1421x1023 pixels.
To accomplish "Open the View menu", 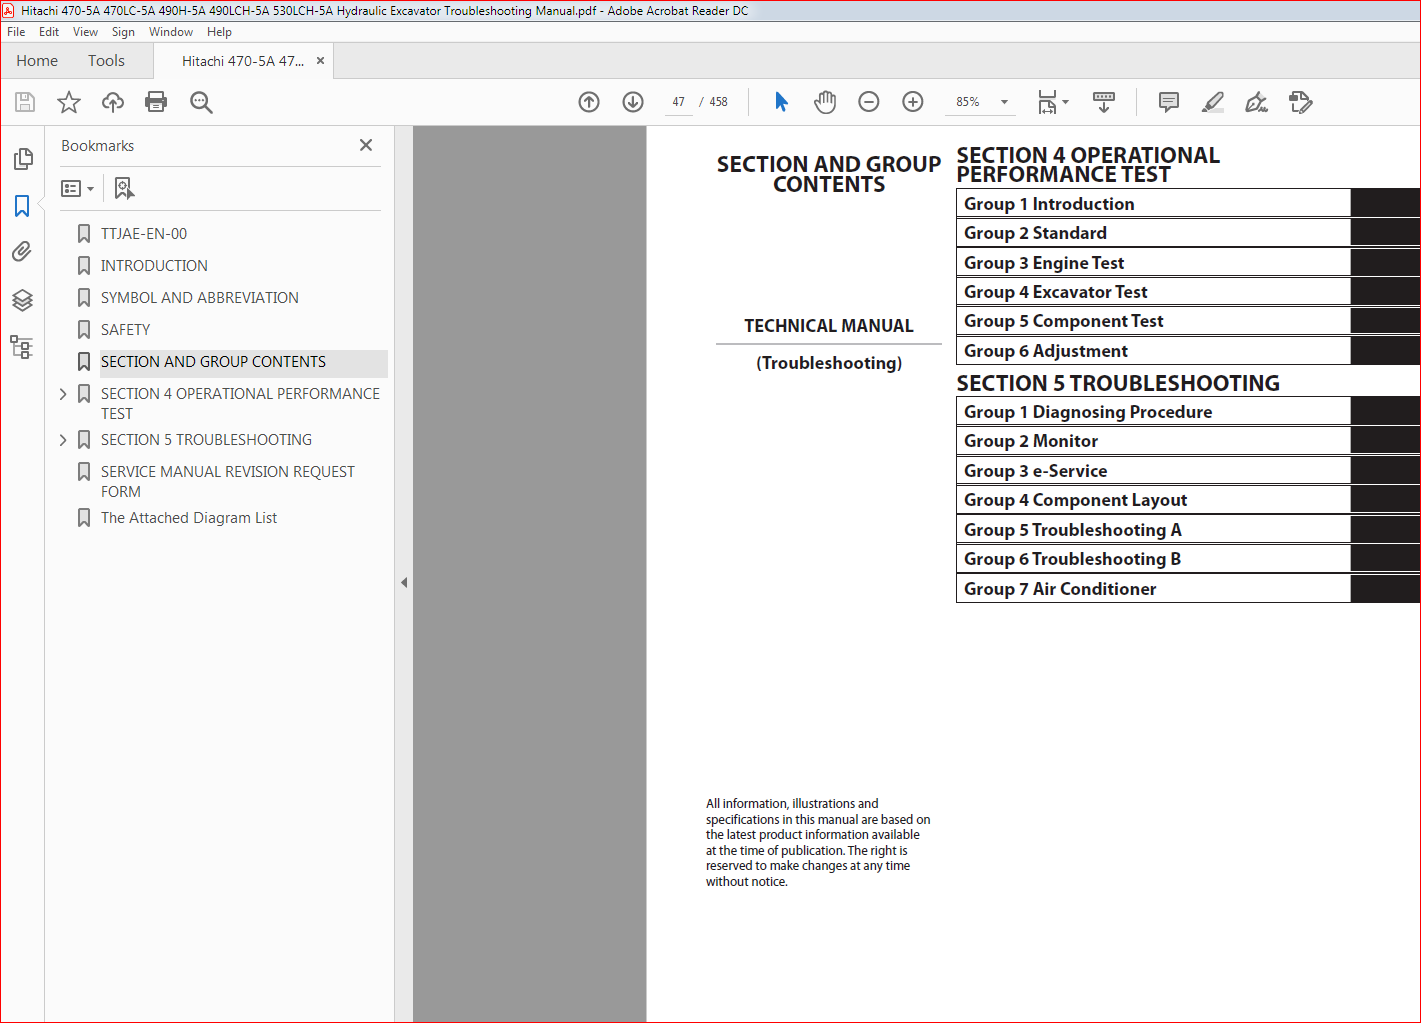I will click(x=85, y=32).
